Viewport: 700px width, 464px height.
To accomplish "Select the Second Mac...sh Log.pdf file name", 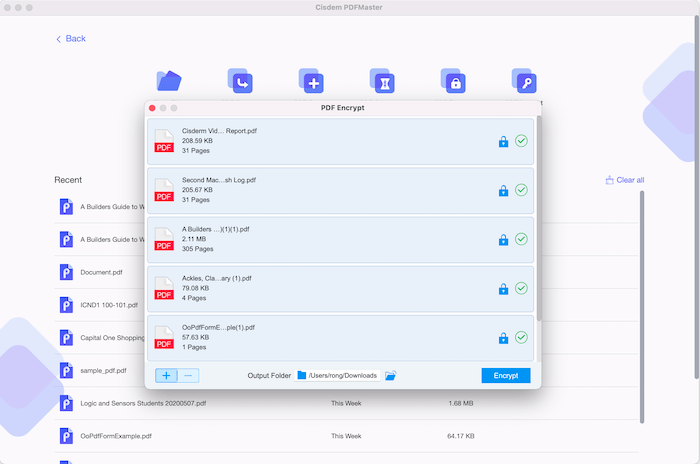I will 219,180.
